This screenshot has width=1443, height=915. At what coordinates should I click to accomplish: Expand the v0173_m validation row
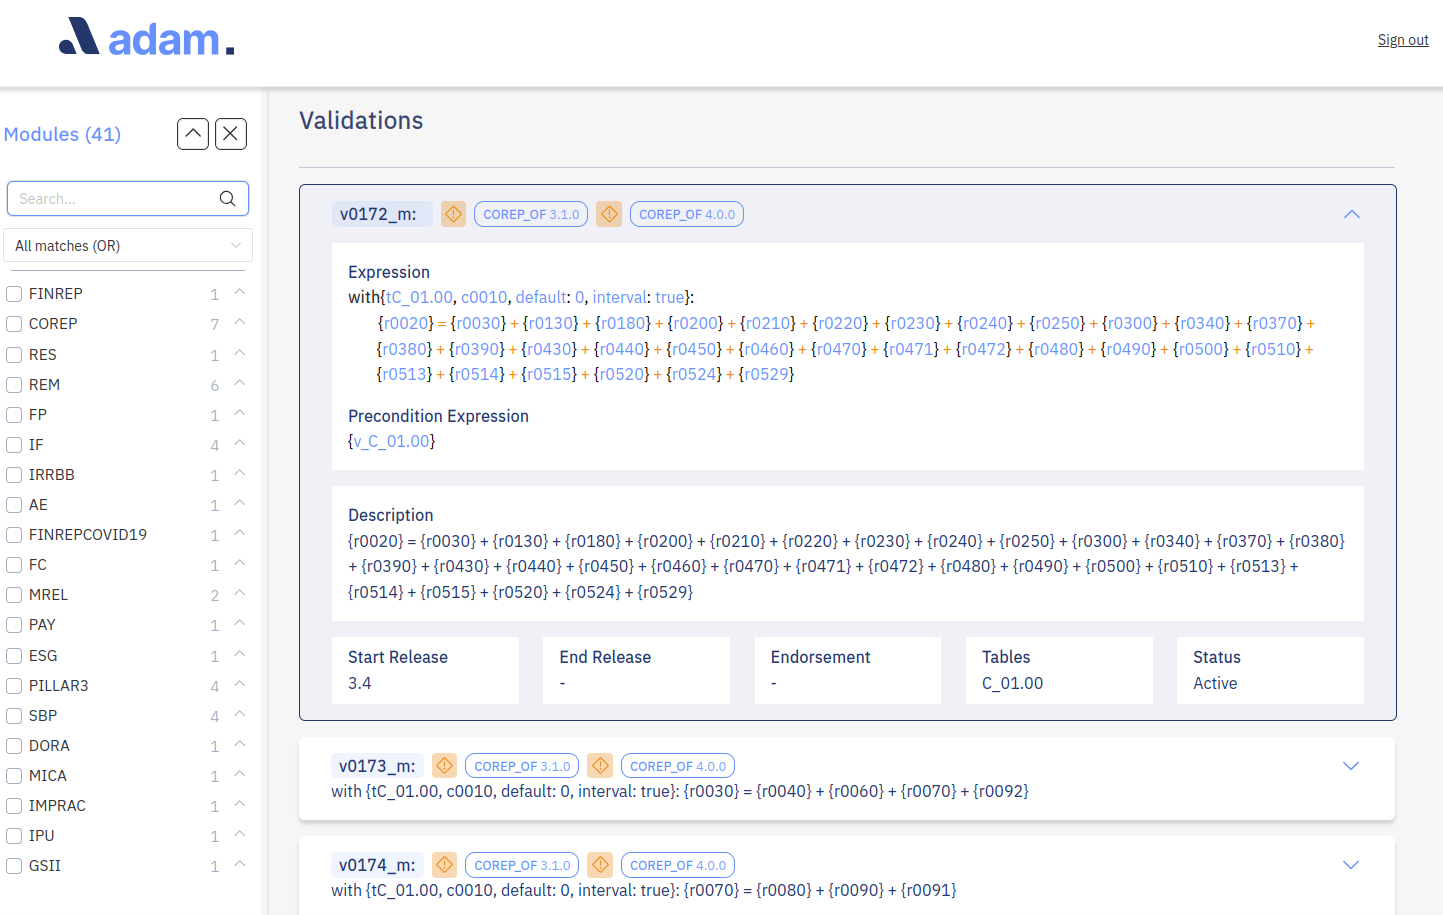point(1351,766)
